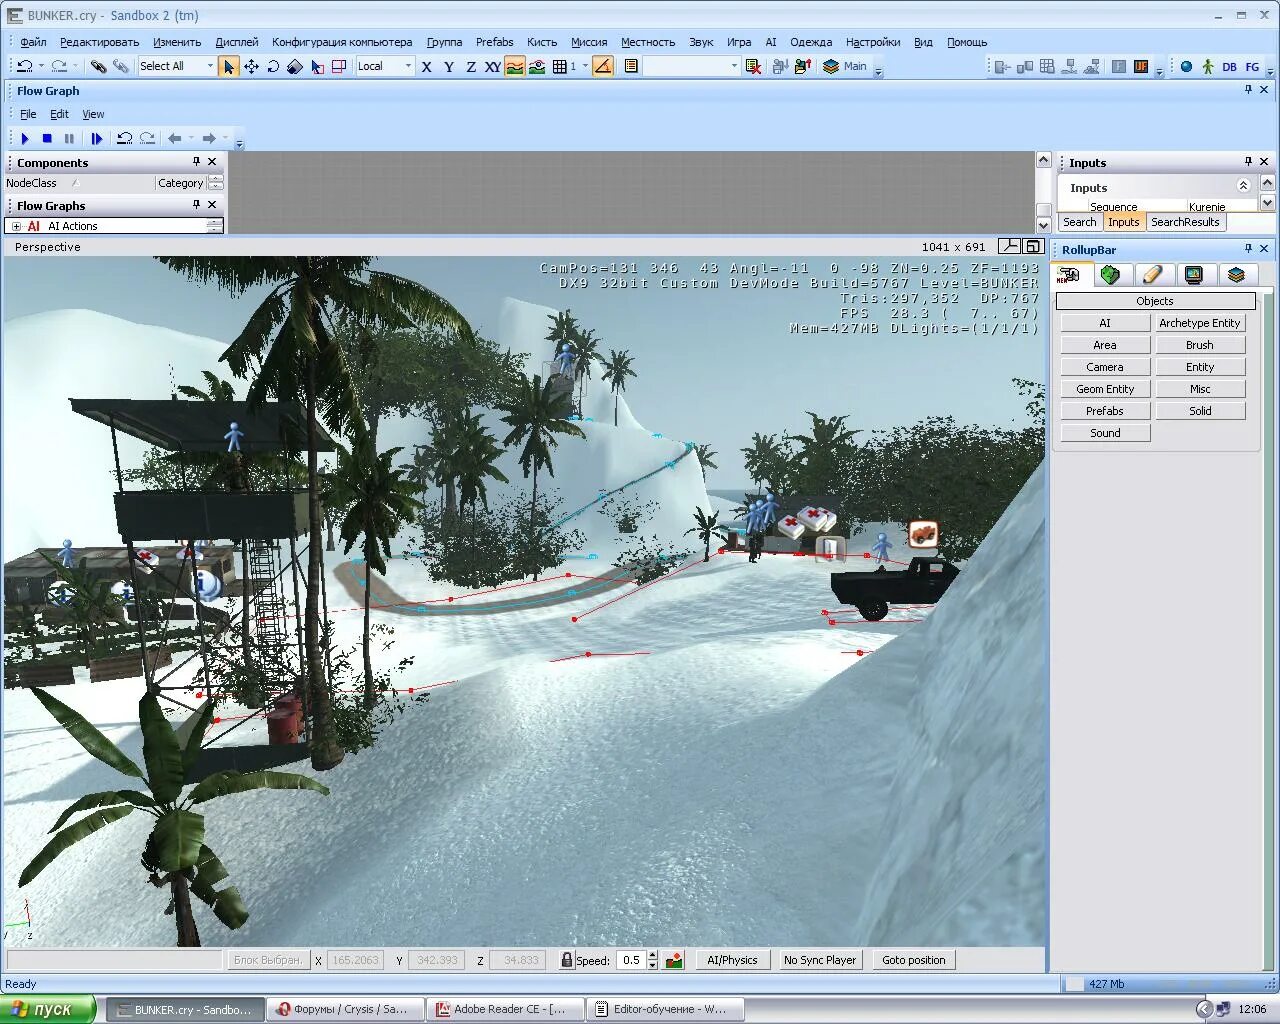Click the main toolbar Undo arrow

pos(25,66)
